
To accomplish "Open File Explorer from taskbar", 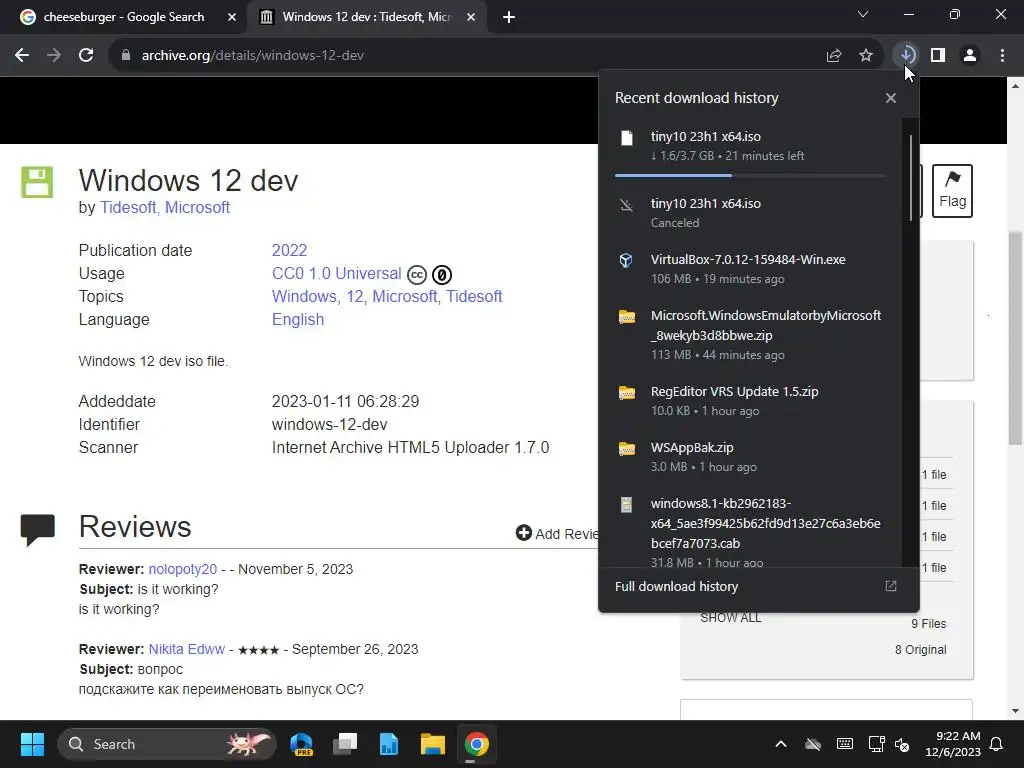I will click(432, 744).
